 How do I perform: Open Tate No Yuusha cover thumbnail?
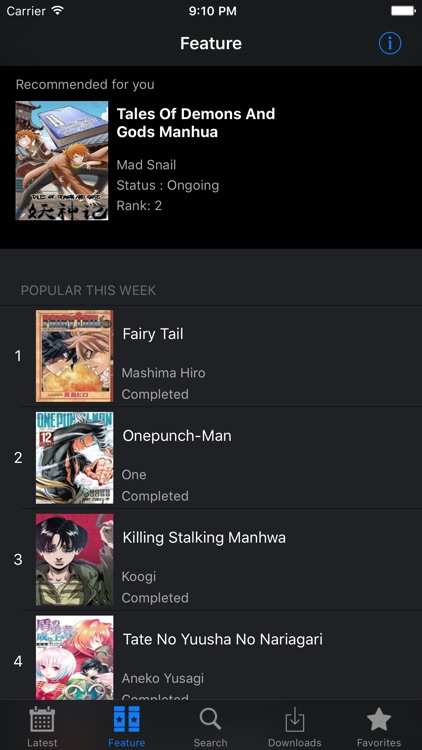point(75,658)
